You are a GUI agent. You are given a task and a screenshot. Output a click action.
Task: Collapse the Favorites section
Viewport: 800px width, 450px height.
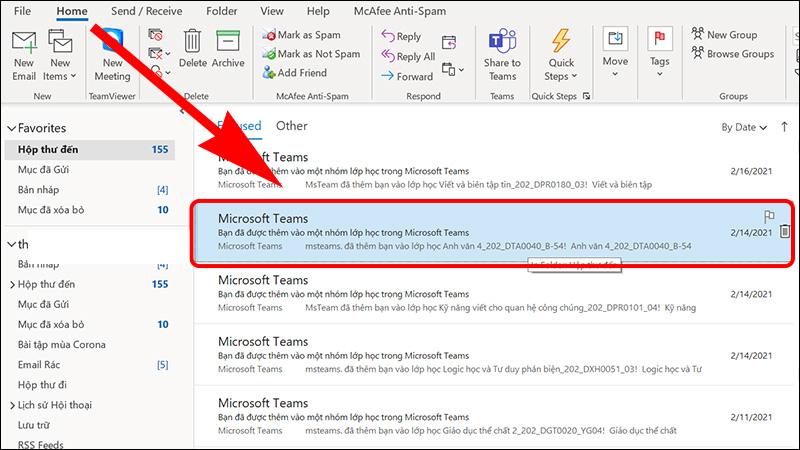pyautogui.click(x=11, y=129)
